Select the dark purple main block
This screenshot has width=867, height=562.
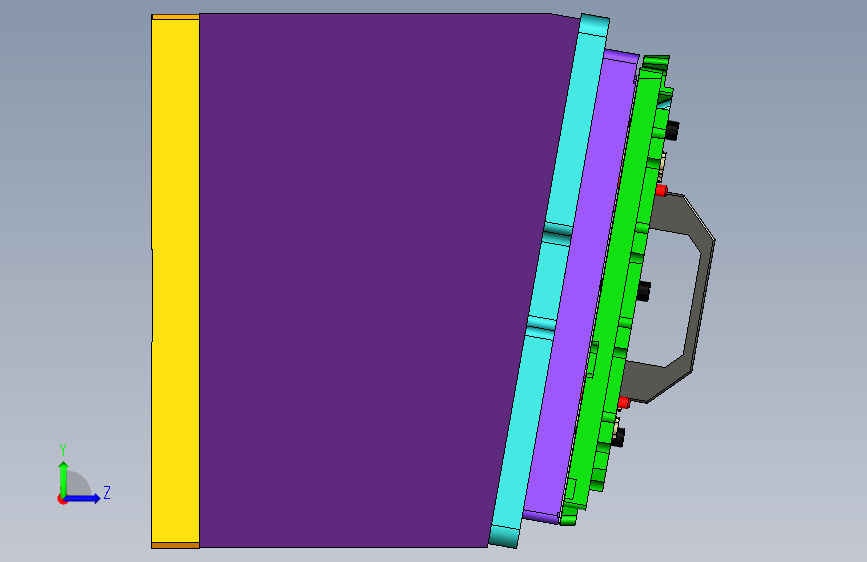[x=365, y=280]
